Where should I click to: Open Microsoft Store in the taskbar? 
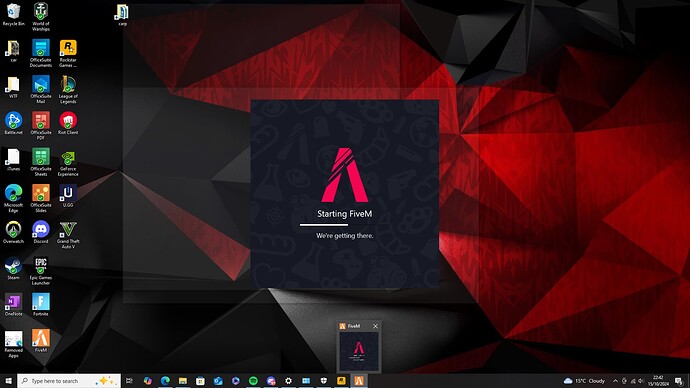click(x=200, y=381)
